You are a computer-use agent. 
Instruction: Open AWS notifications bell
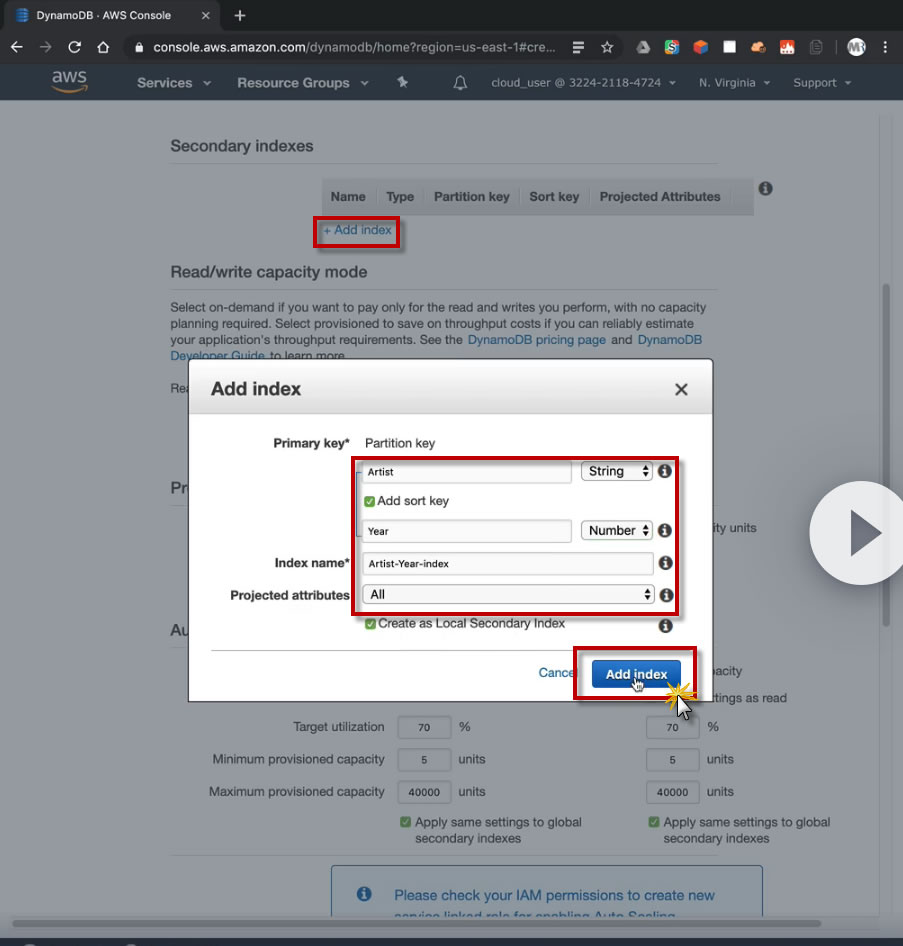coord(460,83)
